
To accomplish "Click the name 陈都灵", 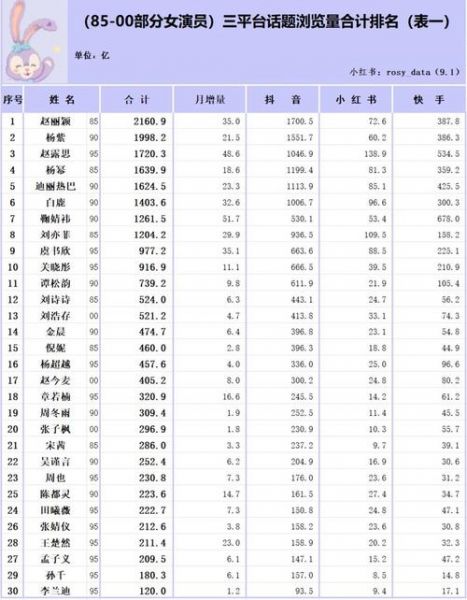I will (56, 494).
